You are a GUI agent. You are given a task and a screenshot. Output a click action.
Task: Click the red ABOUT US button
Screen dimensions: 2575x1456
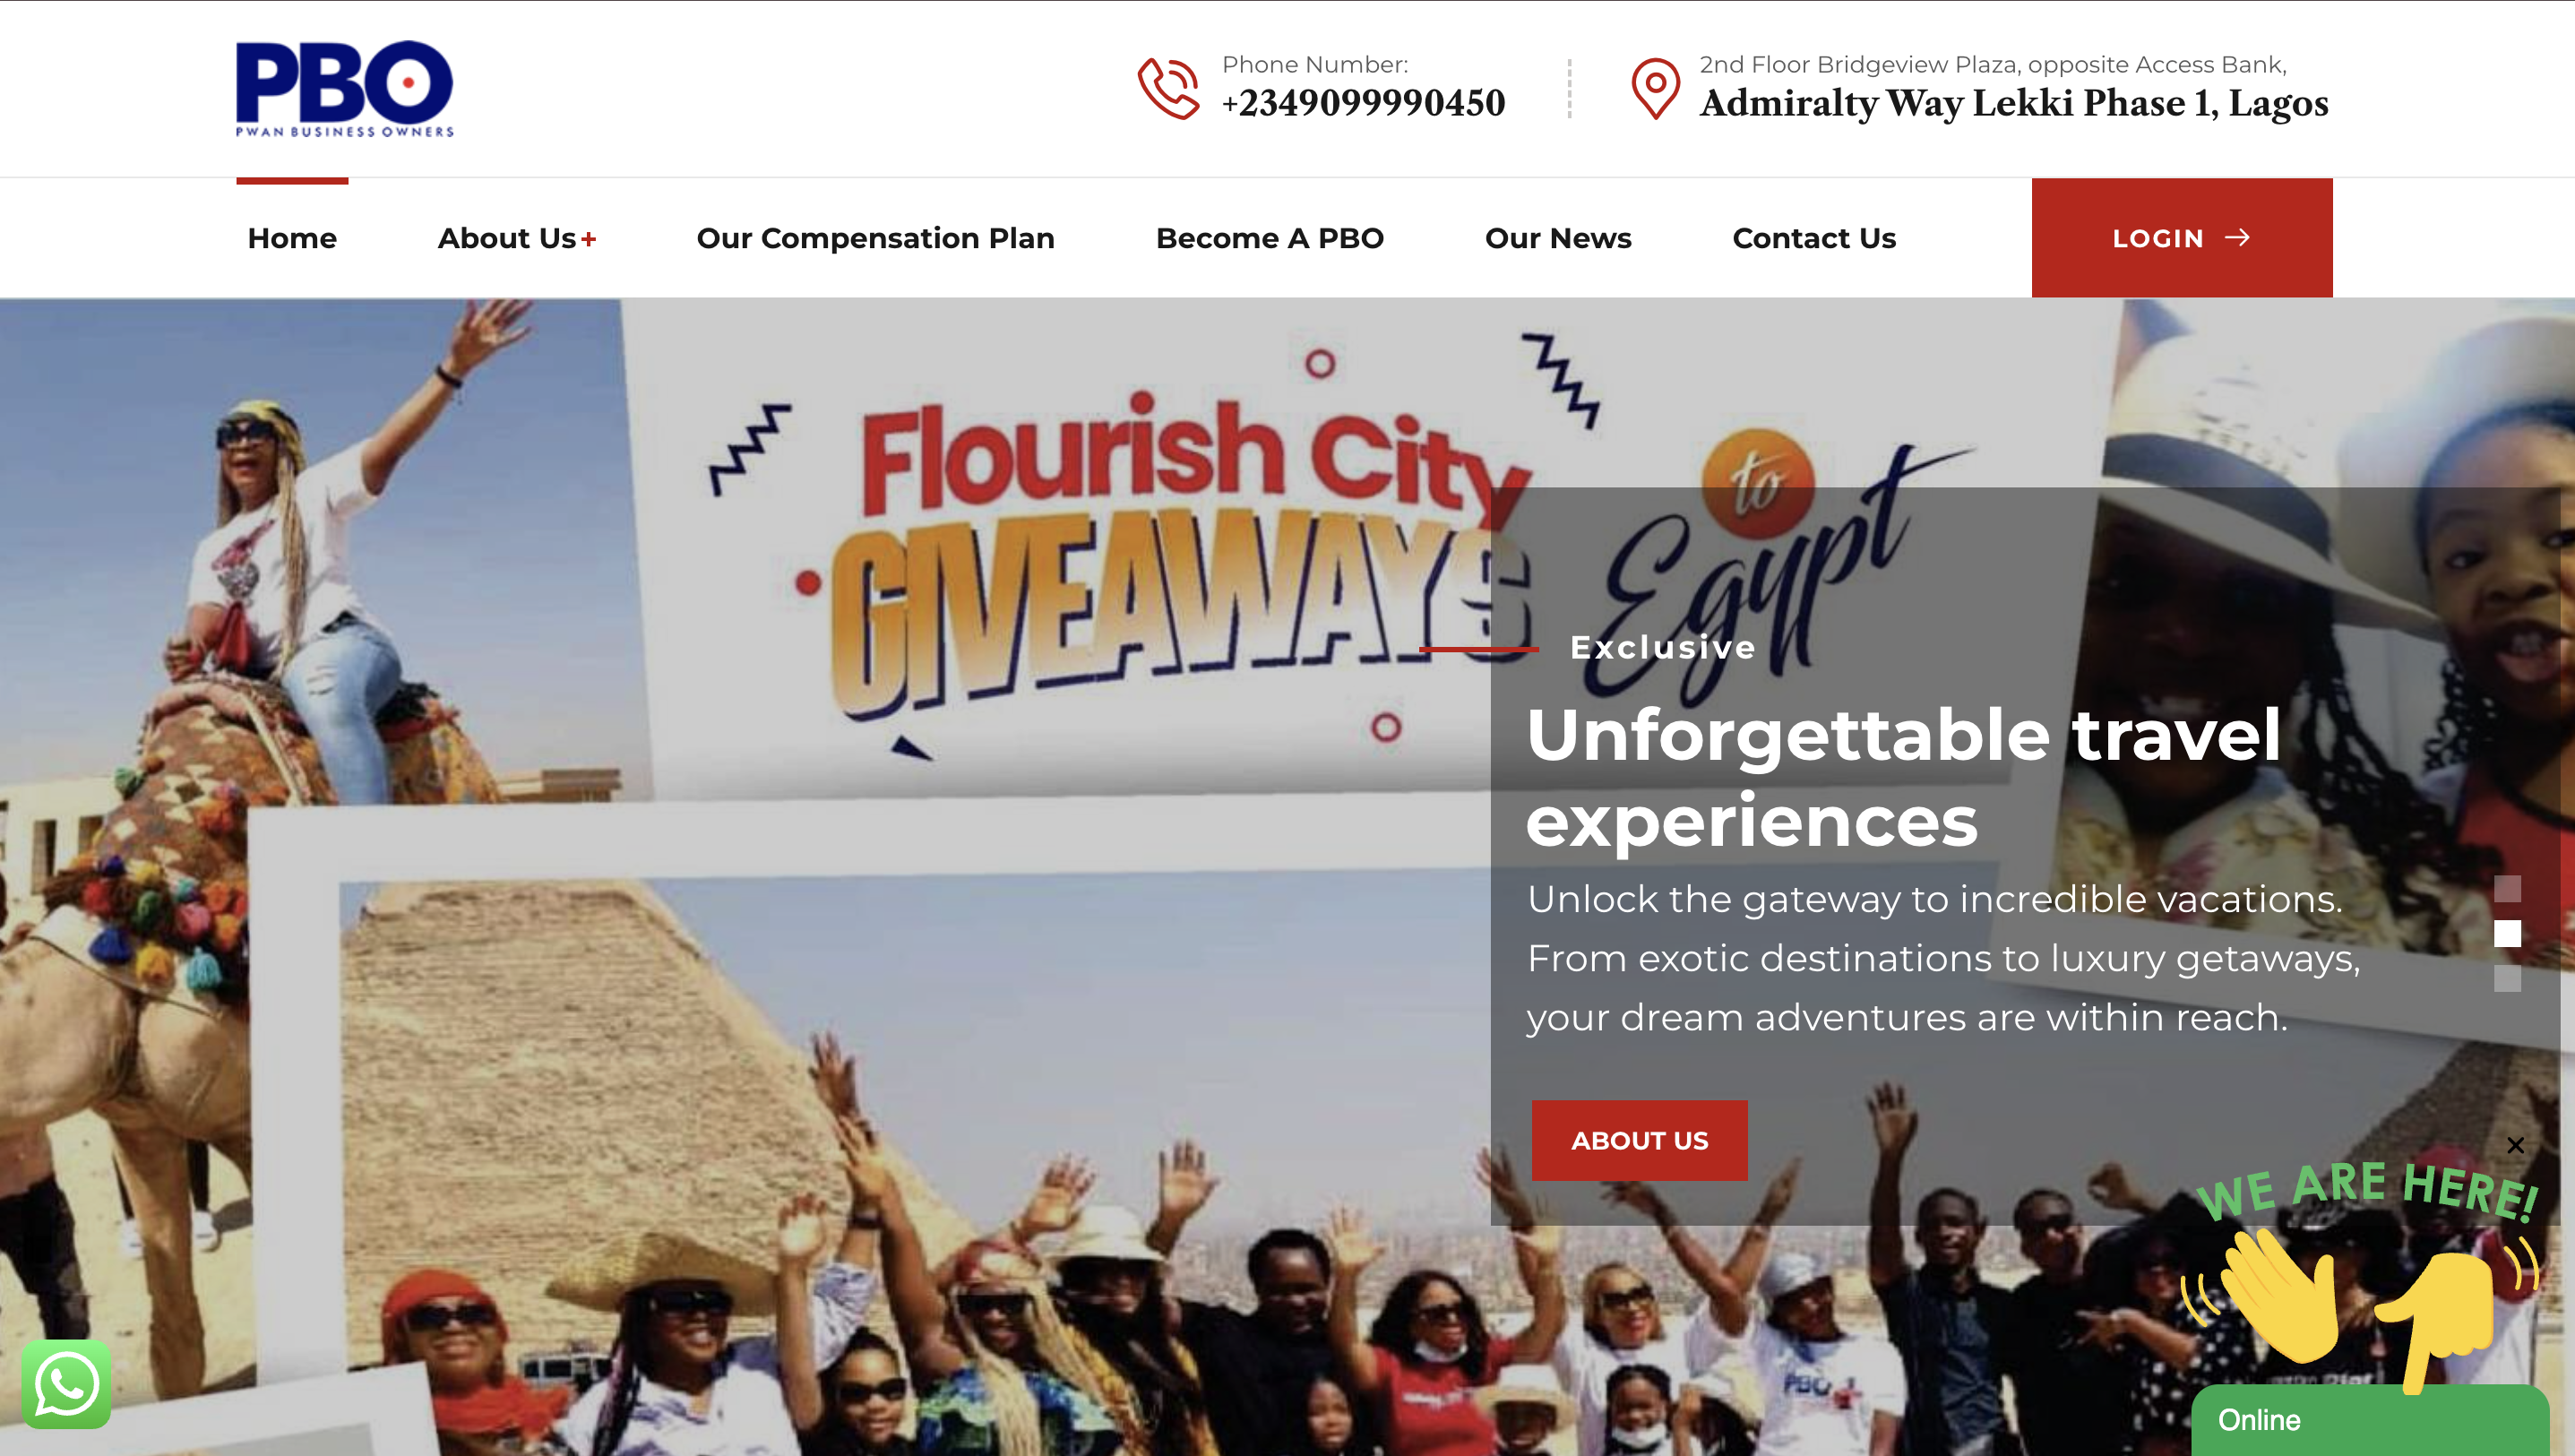tap(1639, 1140)
